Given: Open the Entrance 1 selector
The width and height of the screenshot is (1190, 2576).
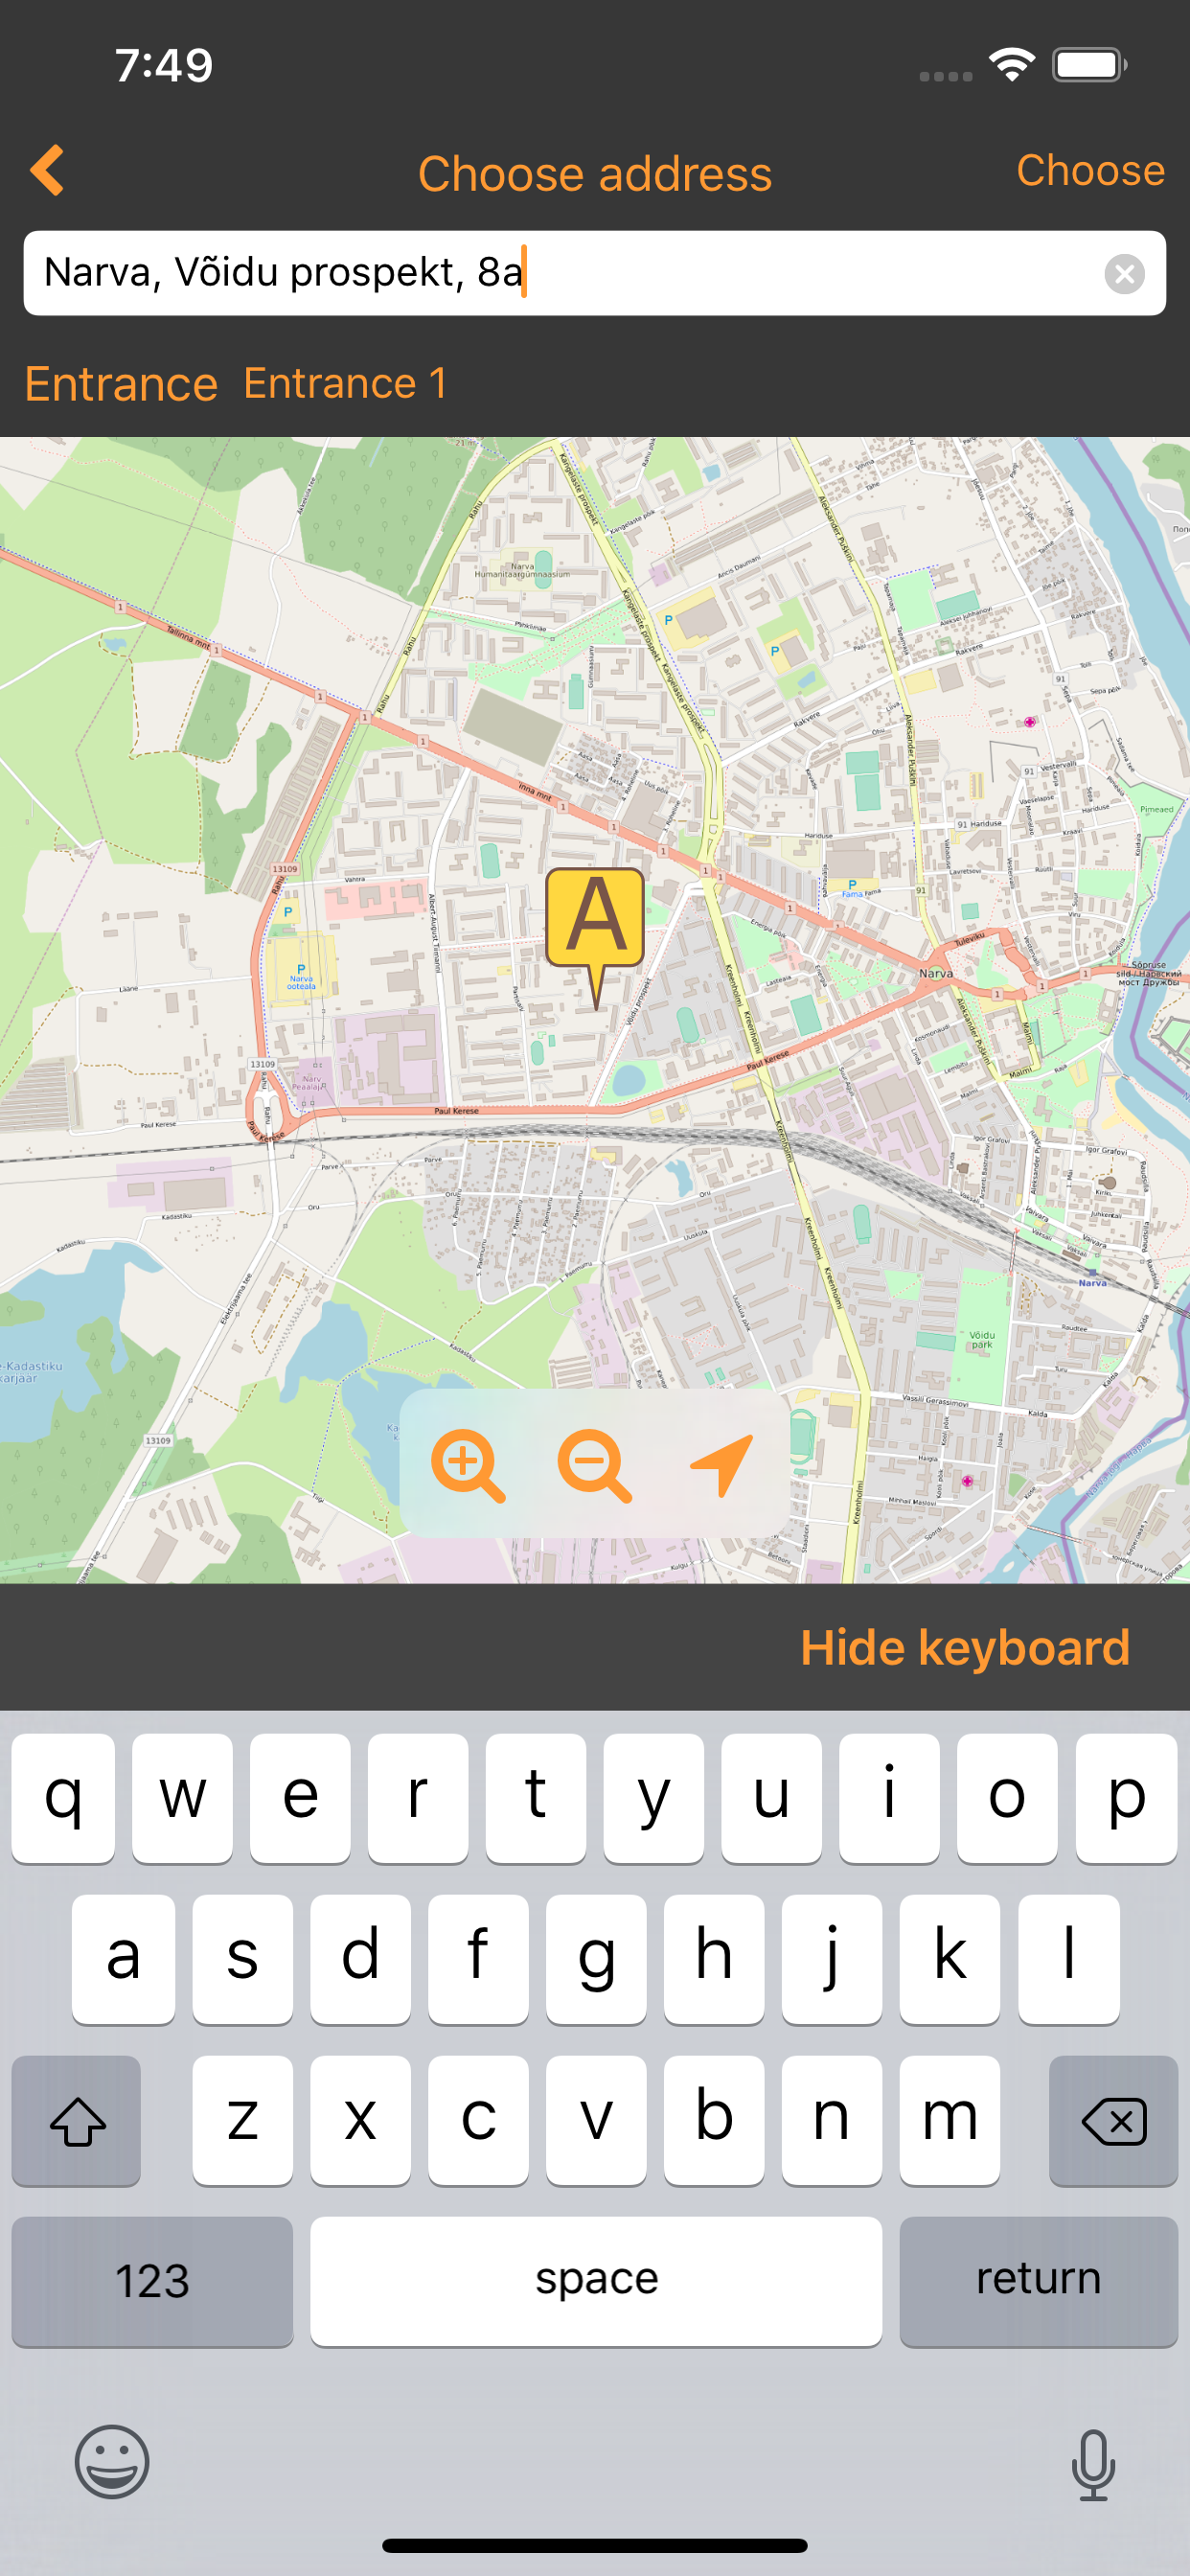Looking at the screenshot, I should point(345,383).
